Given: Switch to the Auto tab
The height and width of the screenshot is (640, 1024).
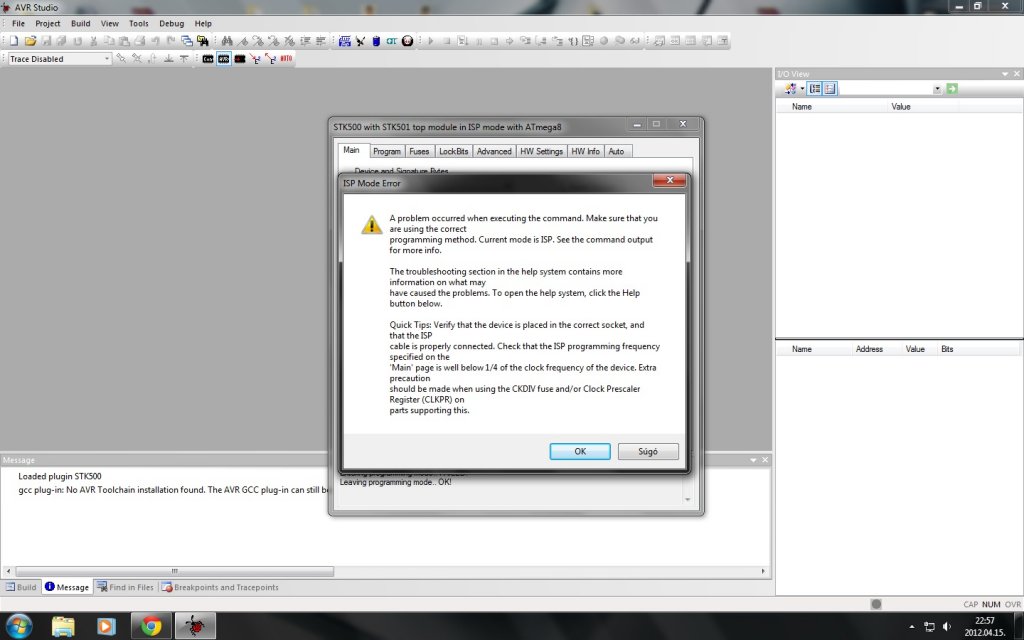Looking at the screenshot, I should (x=616, y=152).
